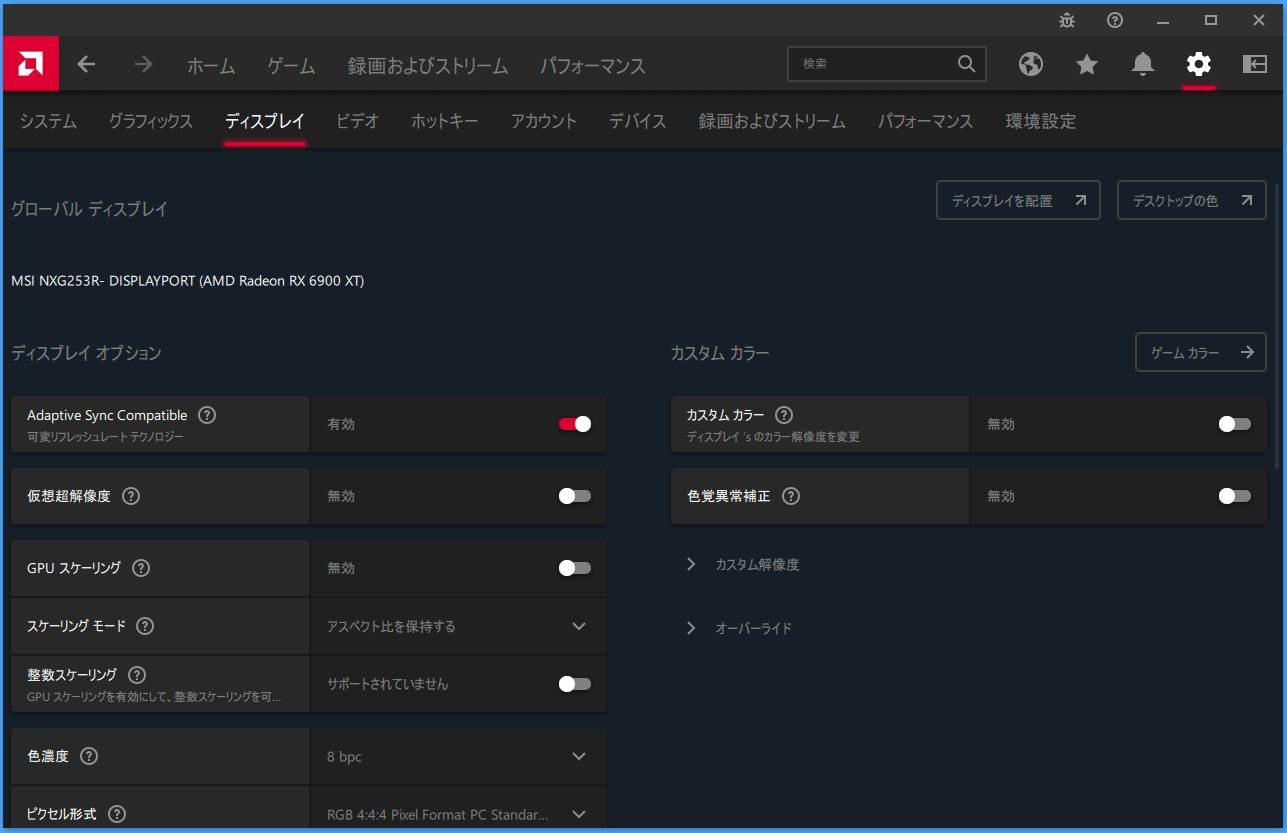Image resolution: width=1287 pixels, height=833 pixels.
Task: Click ゲーム カラー button
Action: [1201, 352]
